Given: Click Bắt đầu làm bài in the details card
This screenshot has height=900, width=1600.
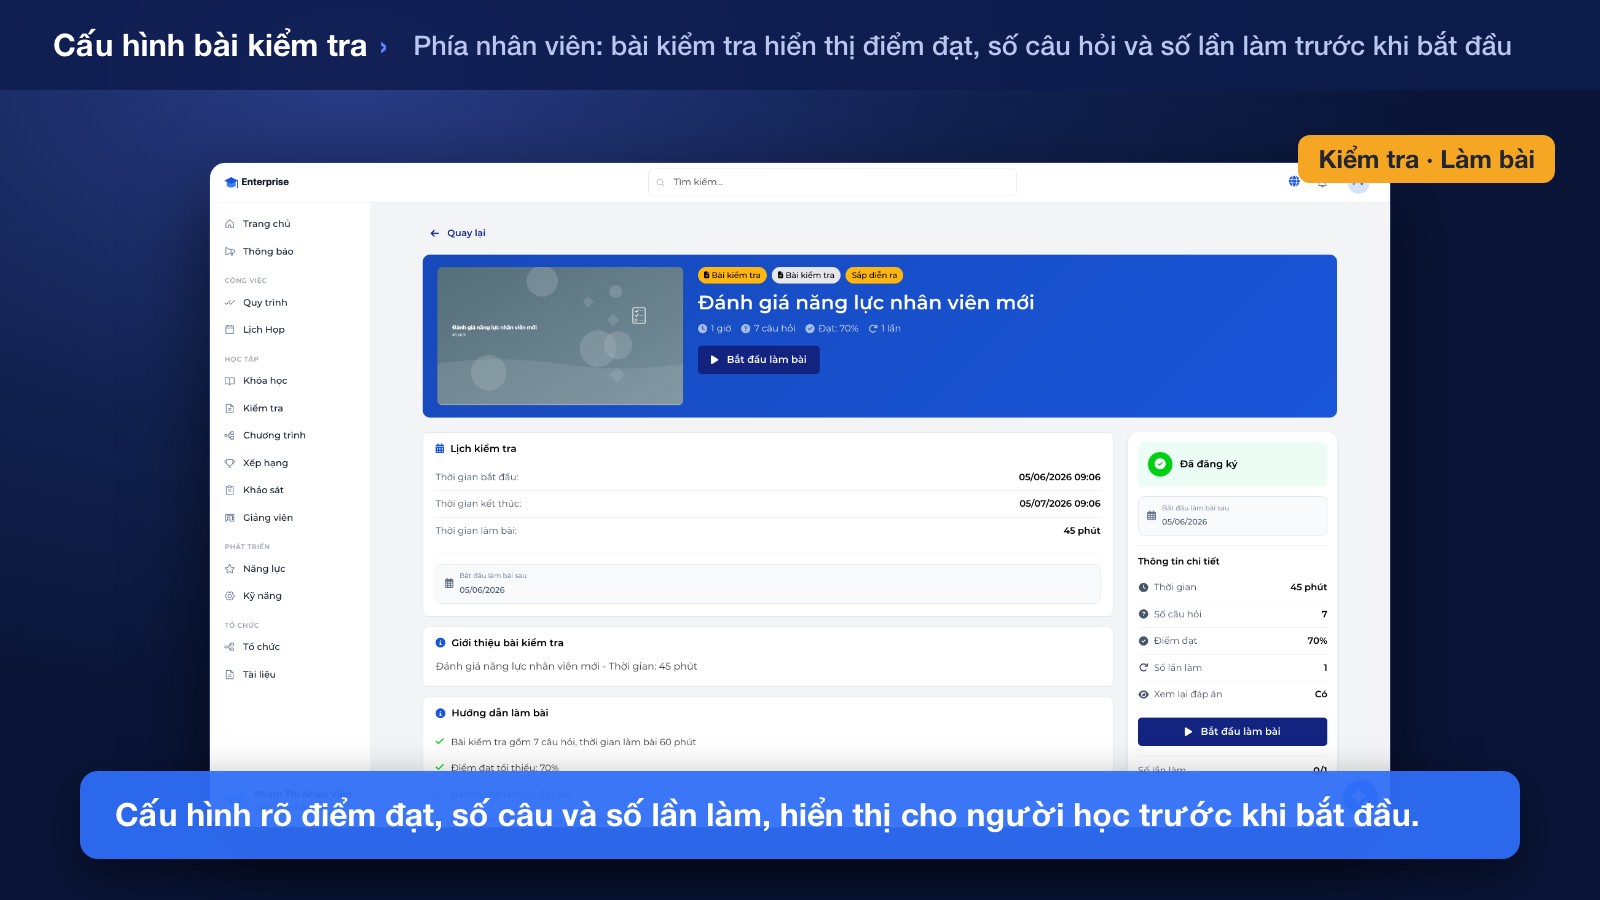Looking at the screenshot, I should 1232,732.
